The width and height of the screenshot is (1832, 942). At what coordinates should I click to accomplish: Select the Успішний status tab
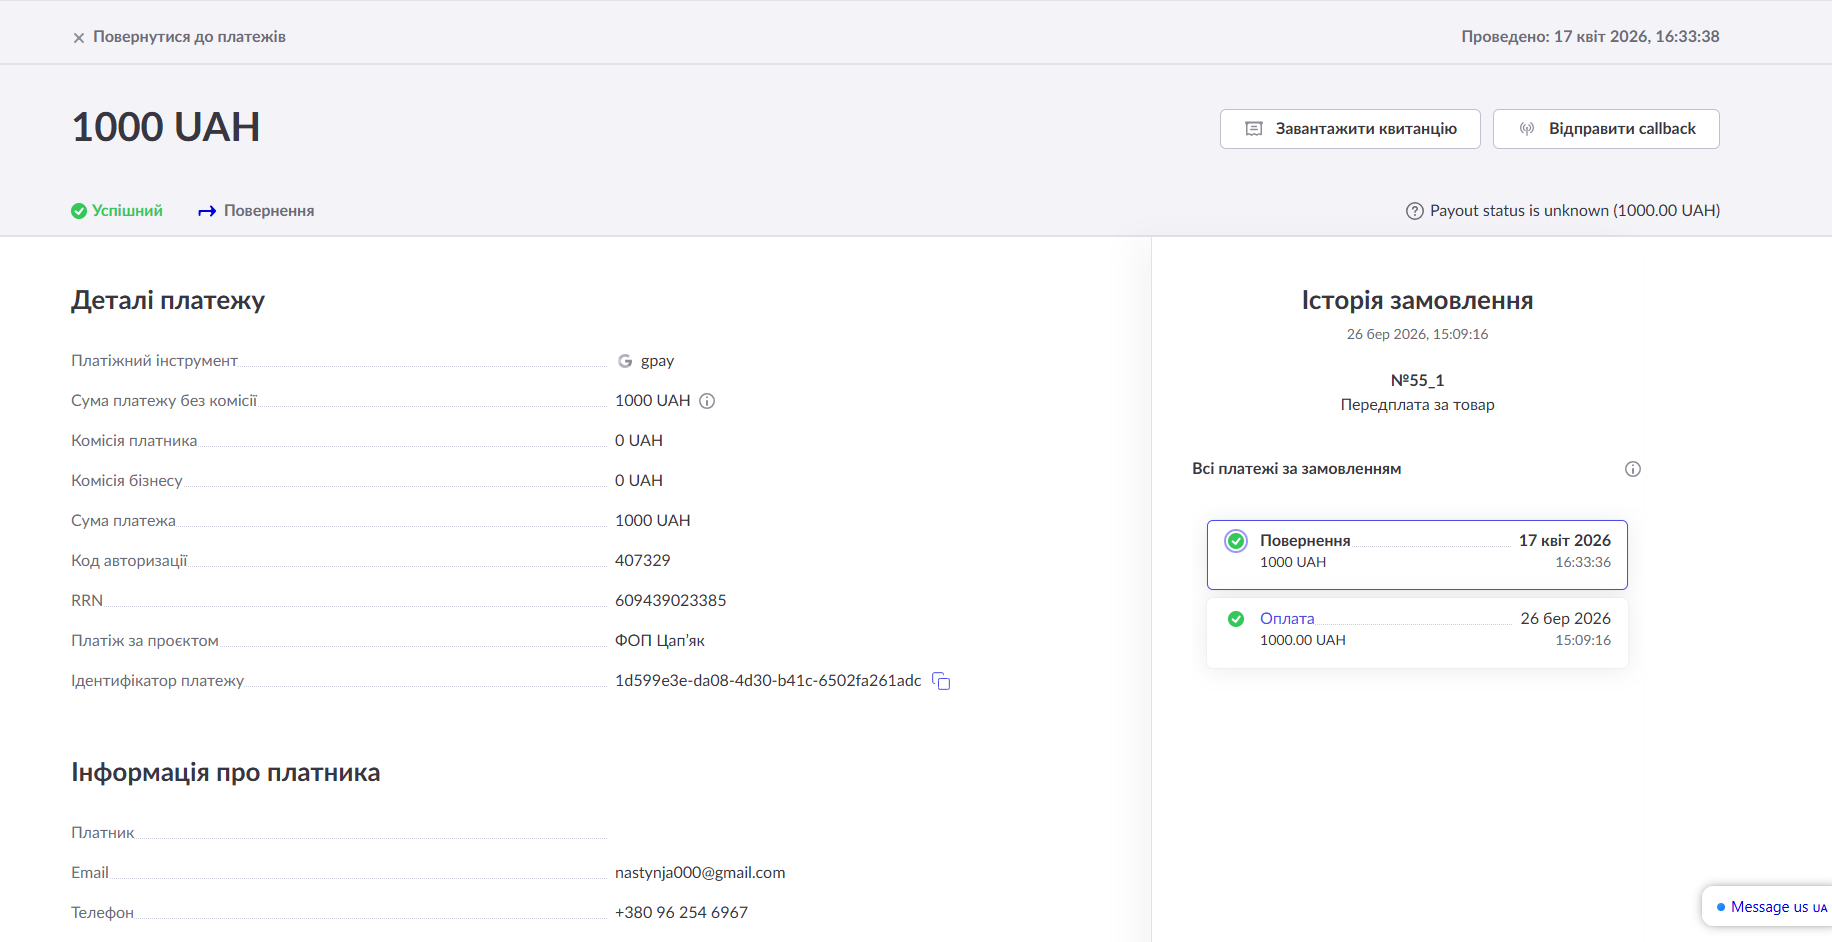point(127,211)
